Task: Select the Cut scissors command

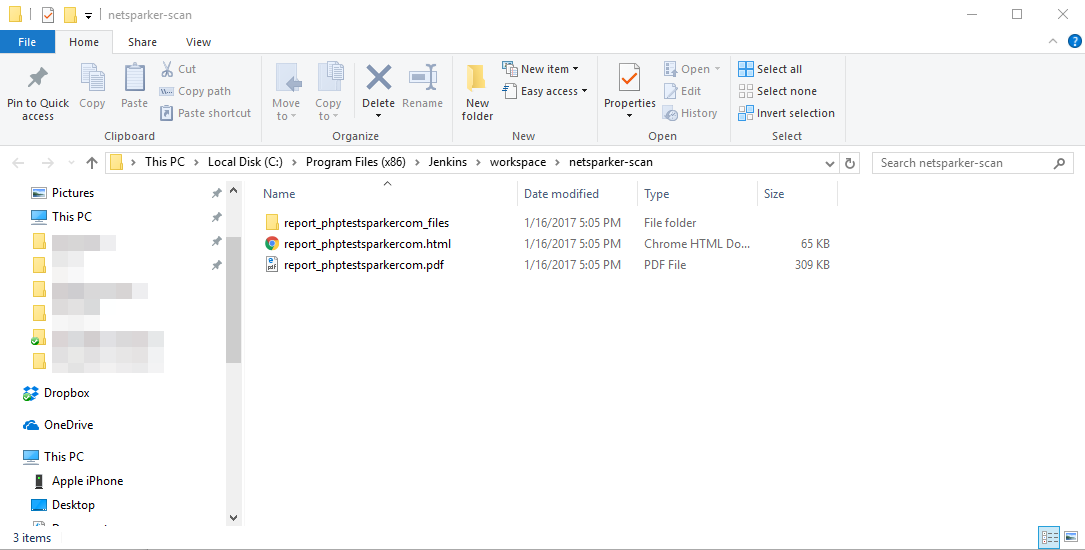Action: tap(179, 69)
